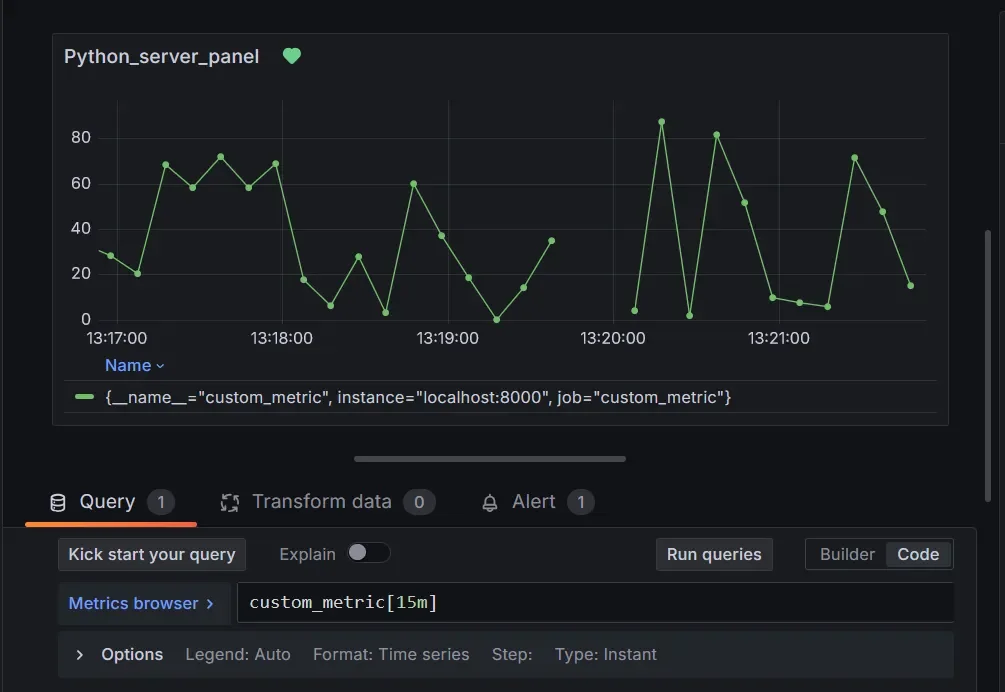The height and width of the screenshot is (692, 1005).
Task: Click the Alert count badge 1
Action: click(x=581, y=502)
